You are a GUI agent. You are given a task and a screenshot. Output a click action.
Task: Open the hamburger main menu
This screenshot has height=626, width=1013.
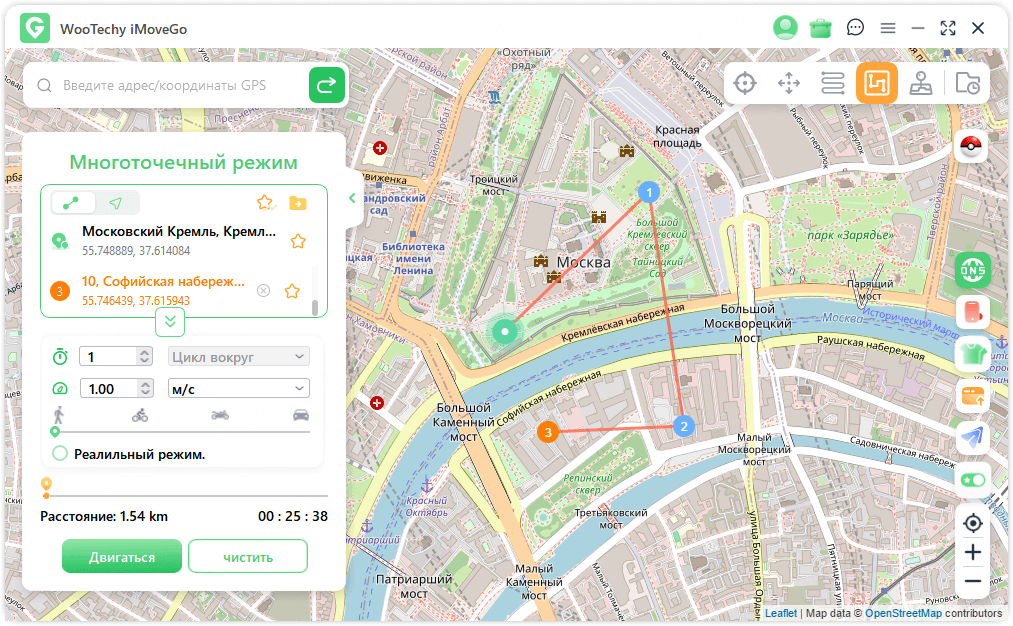click(x=887, y=28)
